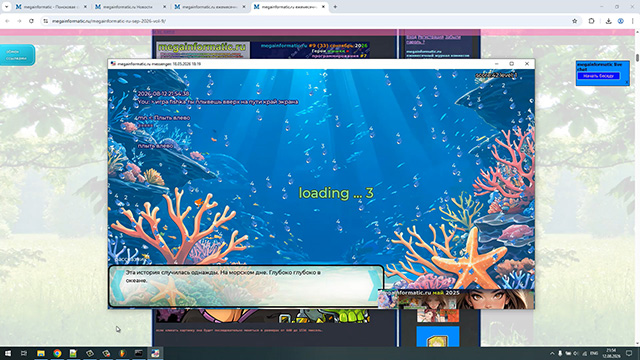
Task: Bookmark this page with the star icon
Action: pos(575,21)
